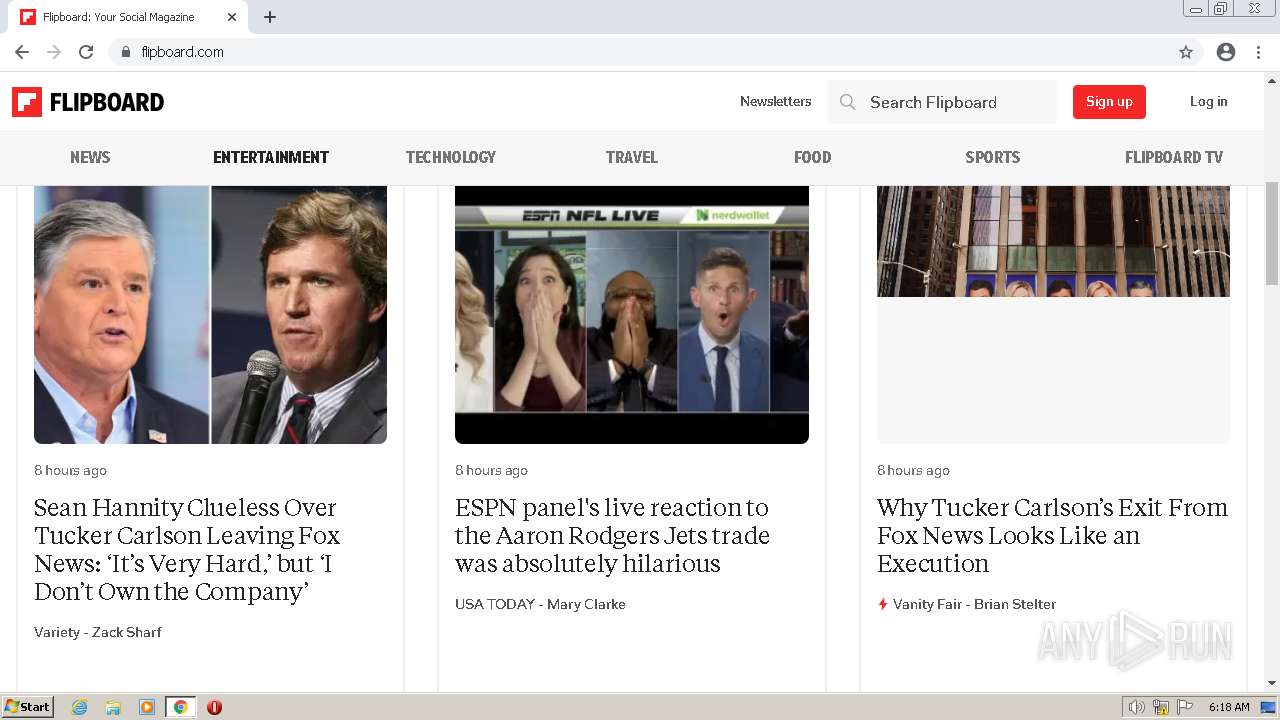Open the NEWS section
The height and width of the screenshot is (720, 1280).
pyautogui.click(x=90, y=157)
